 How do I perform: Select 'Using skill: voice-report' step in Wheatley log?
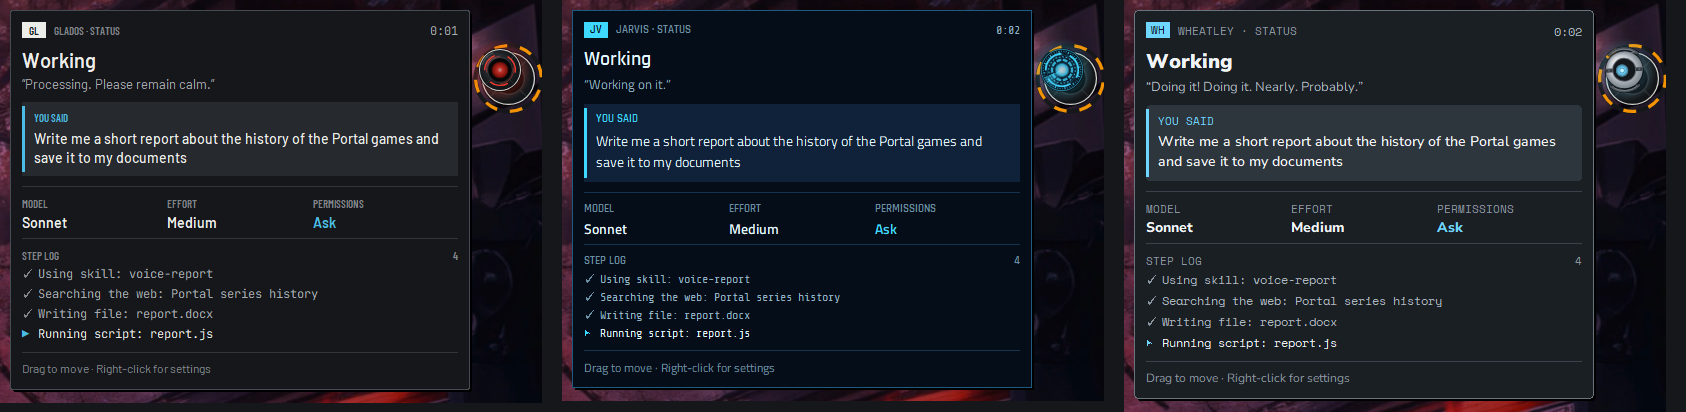1241,281
